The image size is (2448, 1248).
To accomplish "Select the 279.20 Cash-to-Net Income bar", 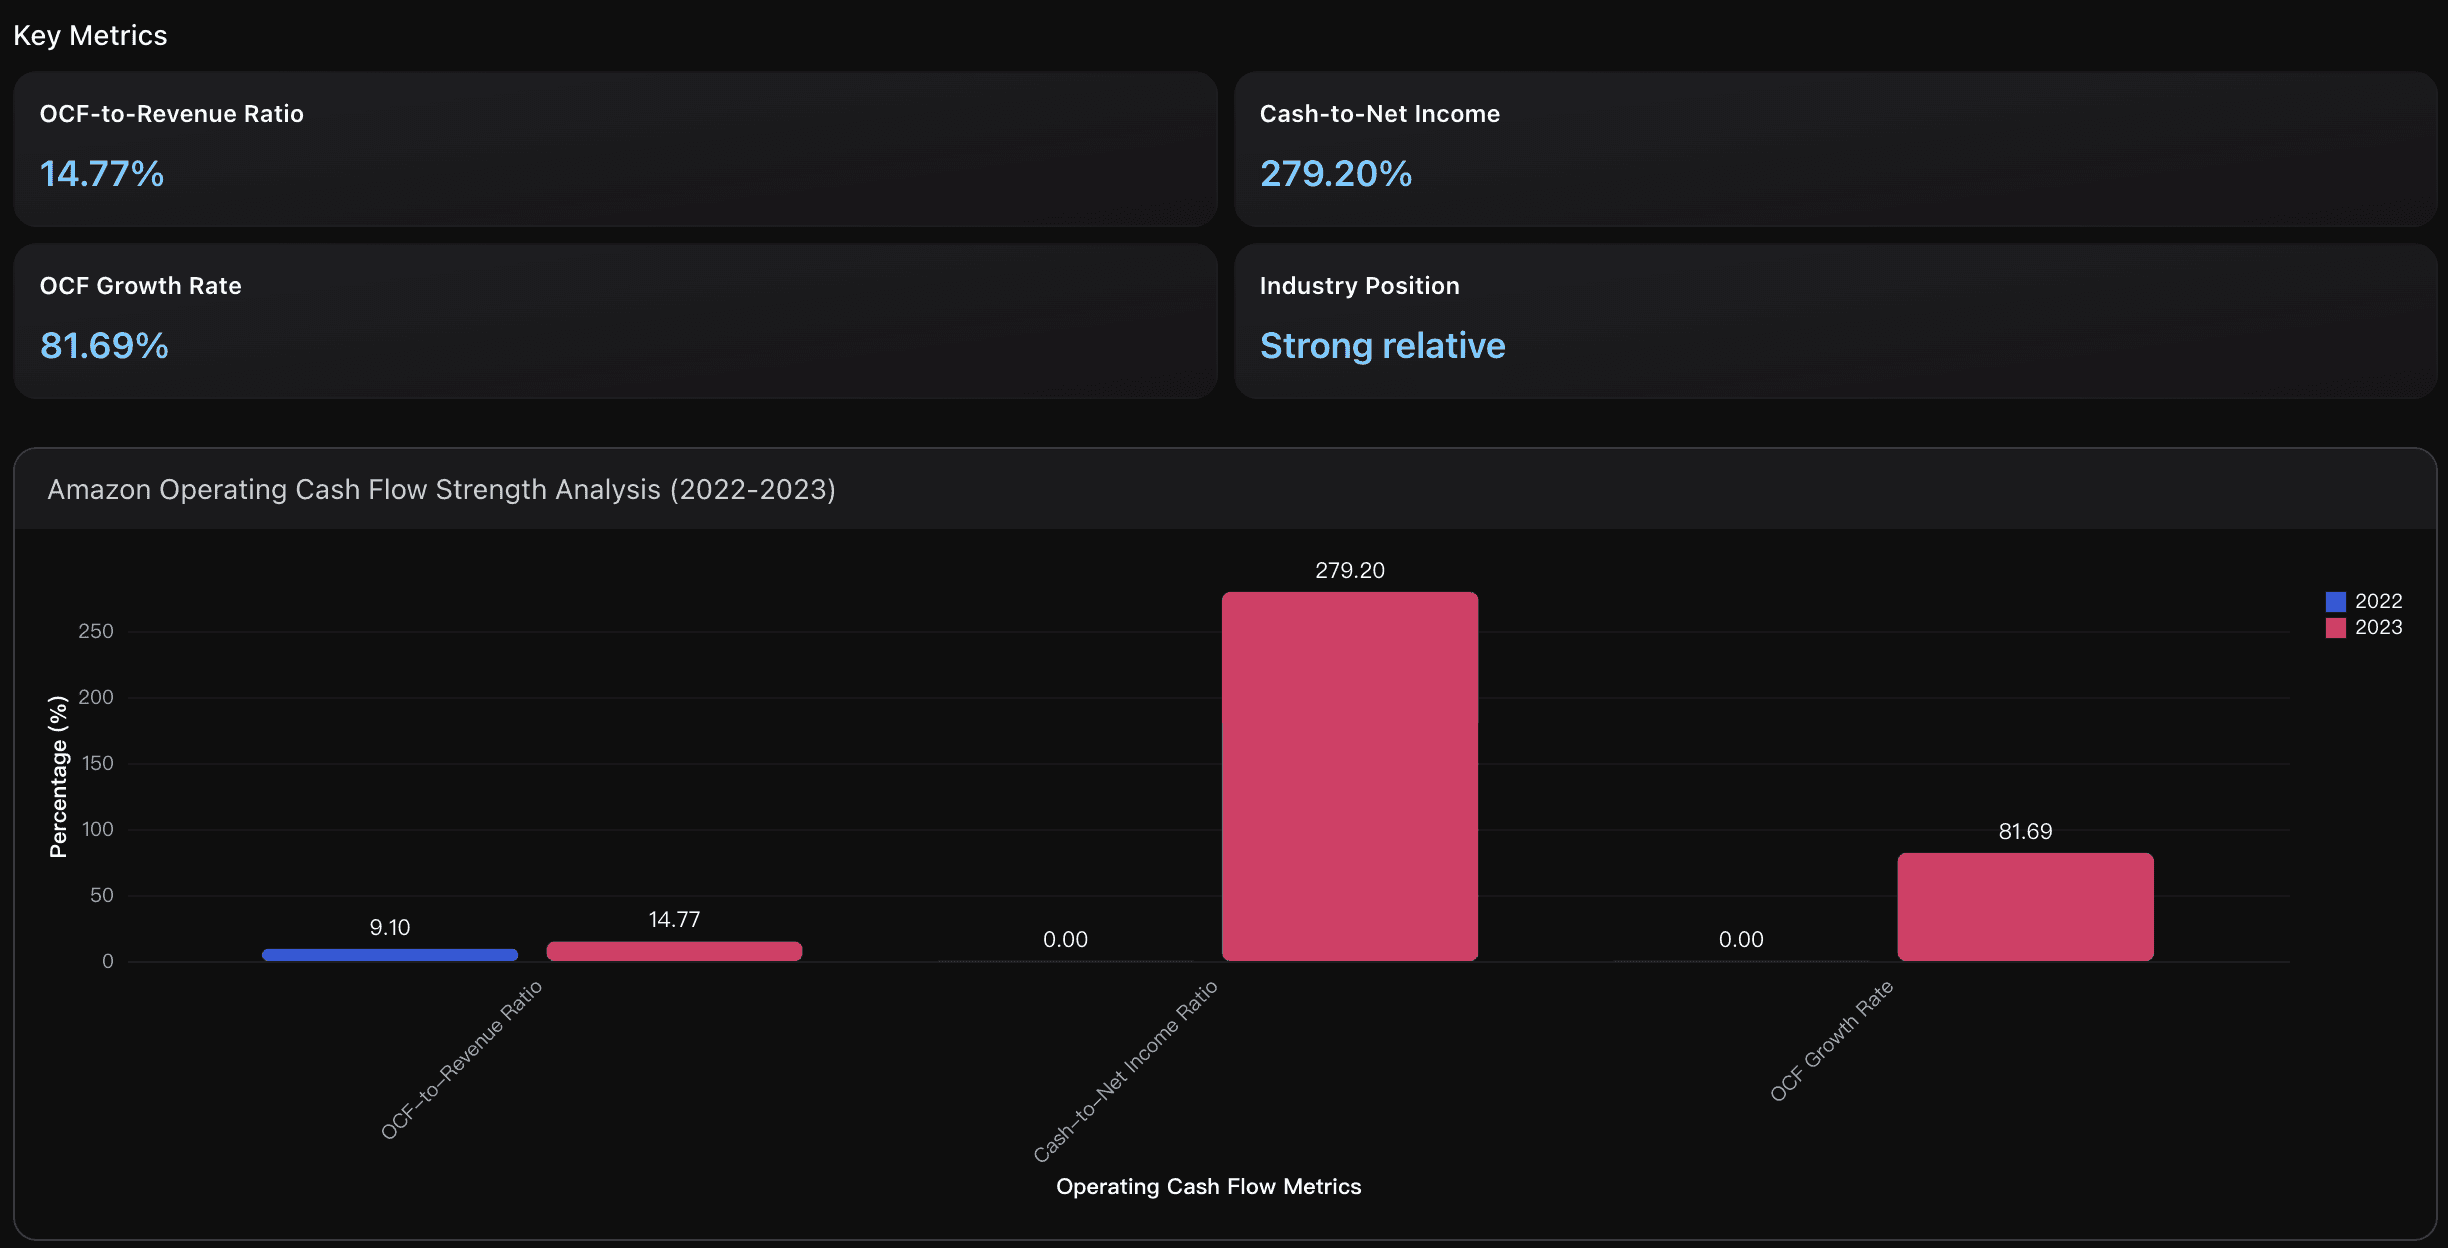I will click(1350, 776).
